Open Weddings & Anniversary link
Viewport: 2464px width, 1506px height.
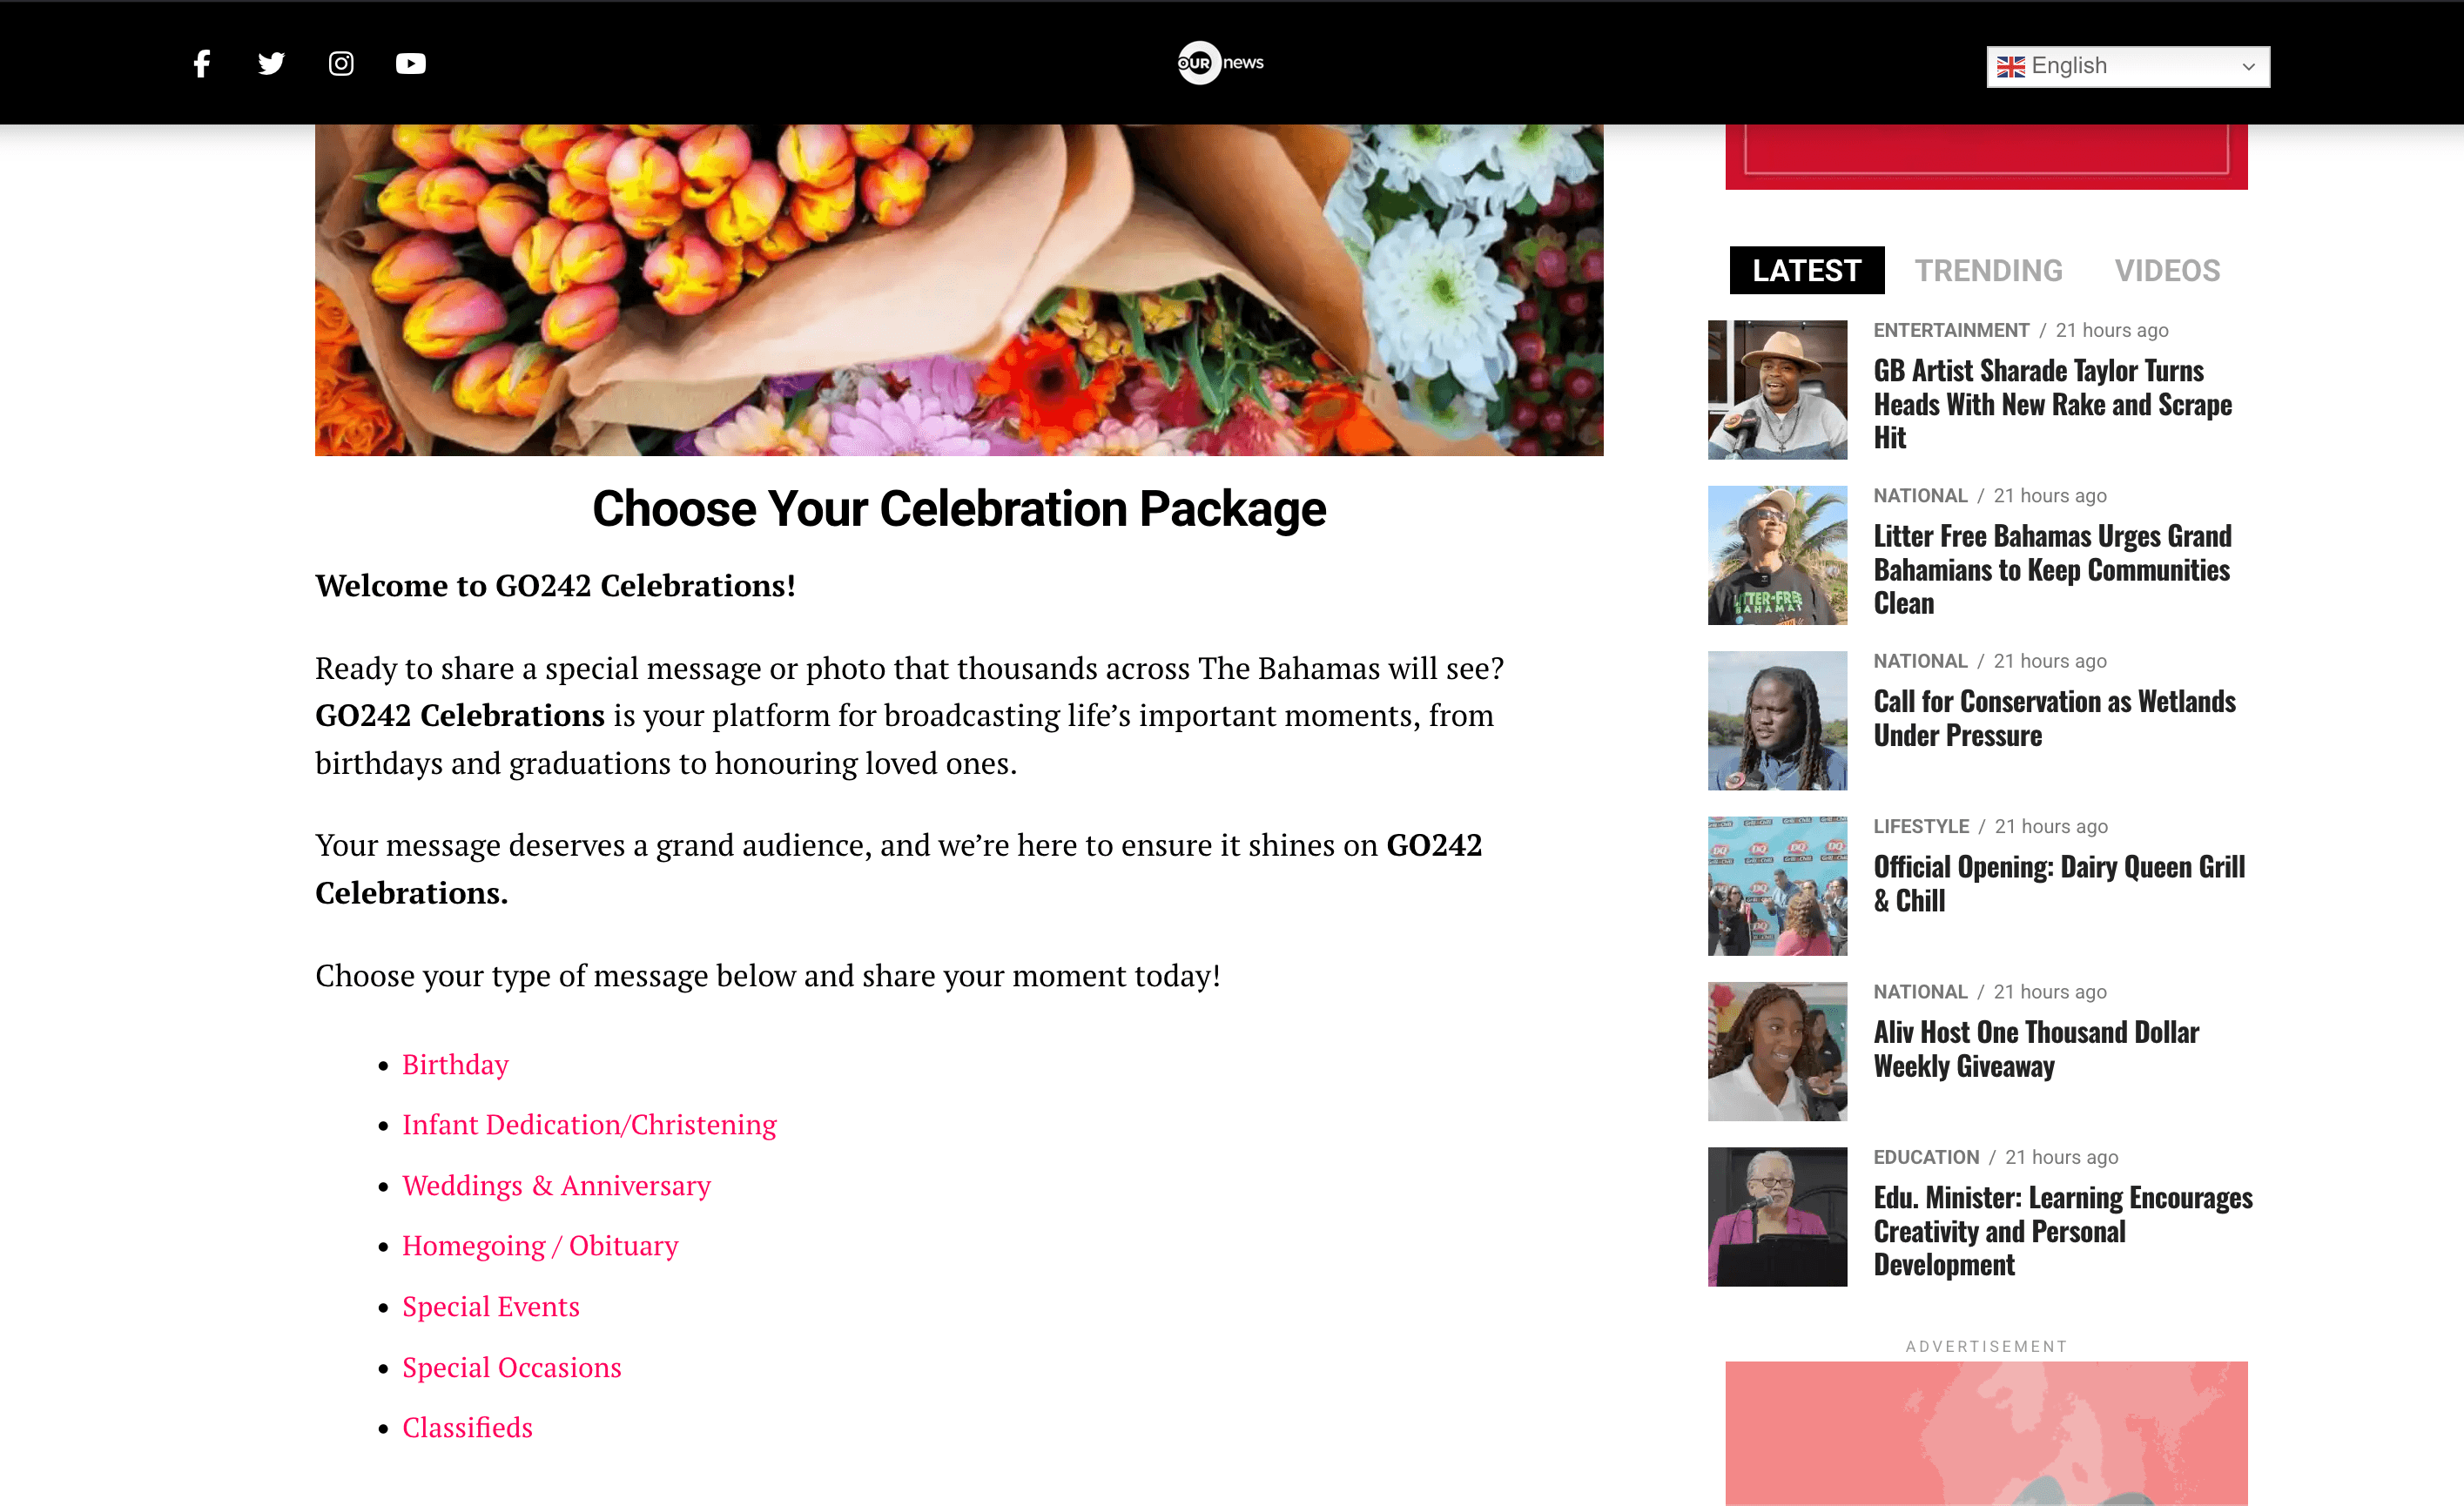(556, 1185)
